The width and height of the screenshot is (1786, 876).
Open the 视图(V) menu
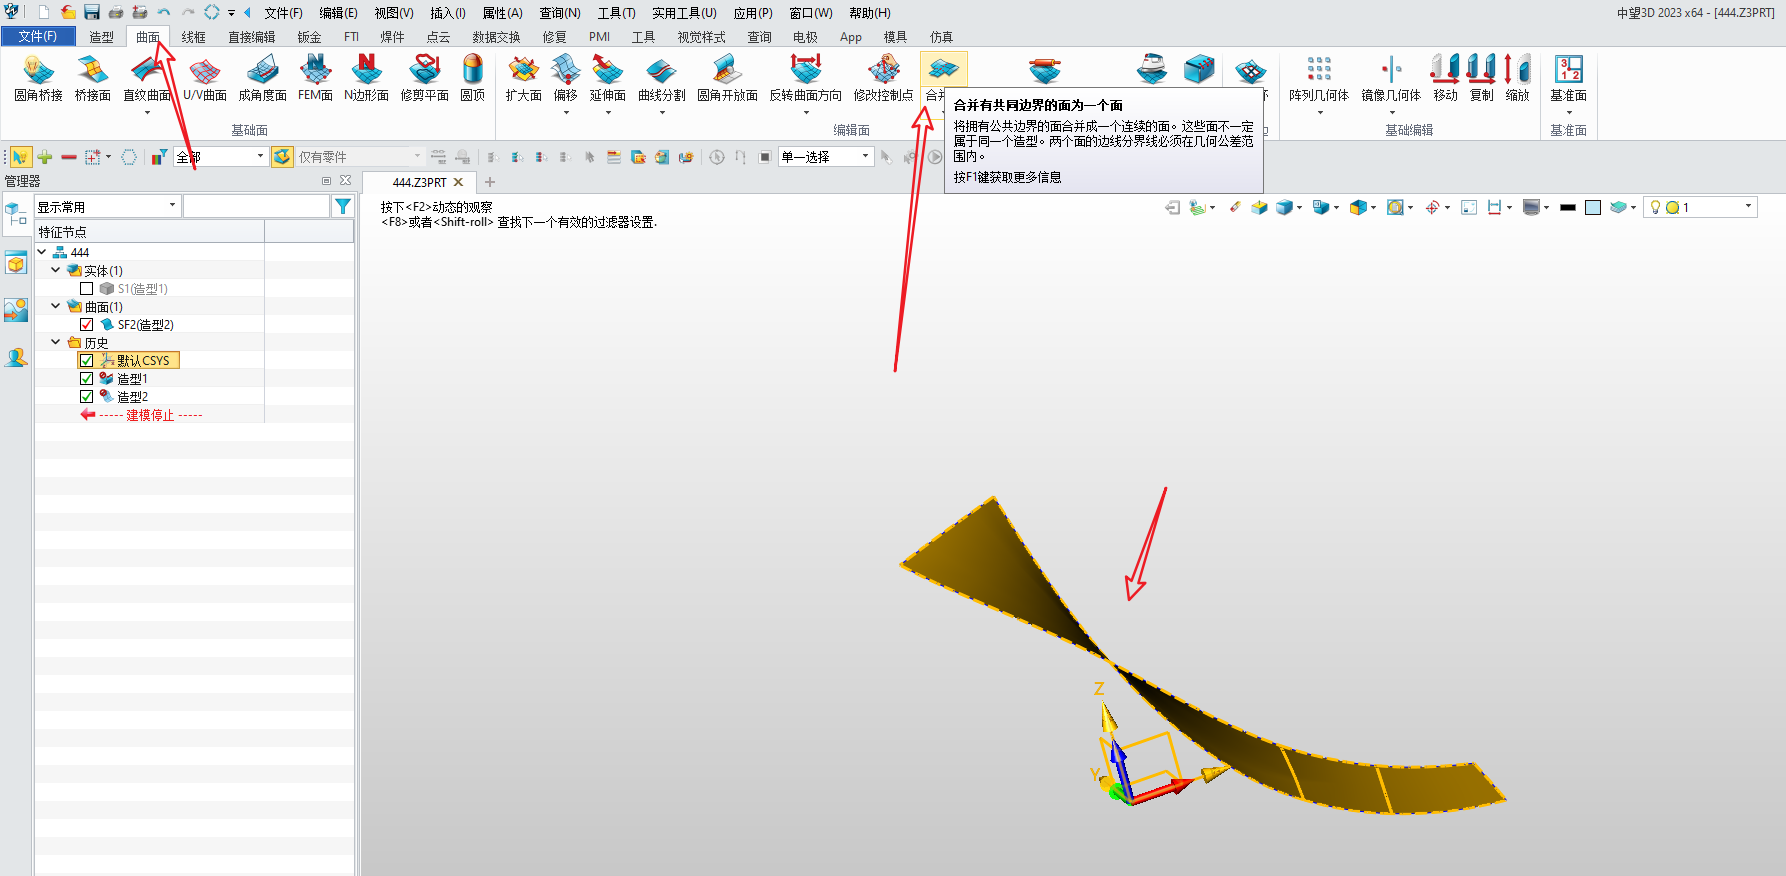393,13
